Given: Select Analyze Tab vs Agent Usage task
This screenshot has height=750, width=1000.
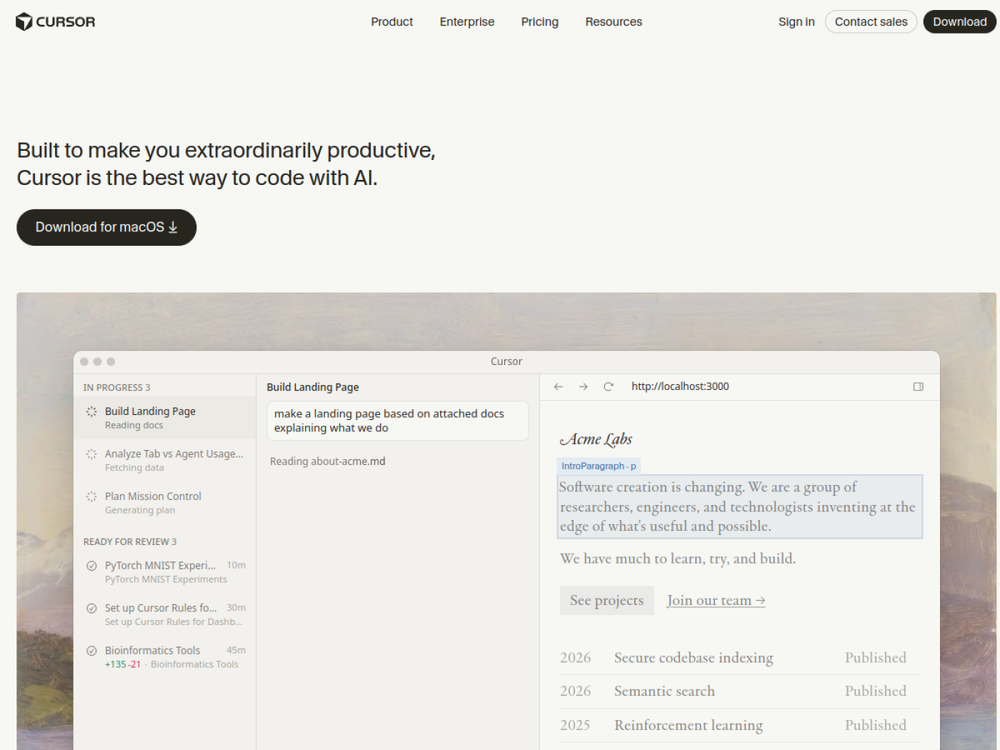Looking at the screenshot, I should (165, 460).
